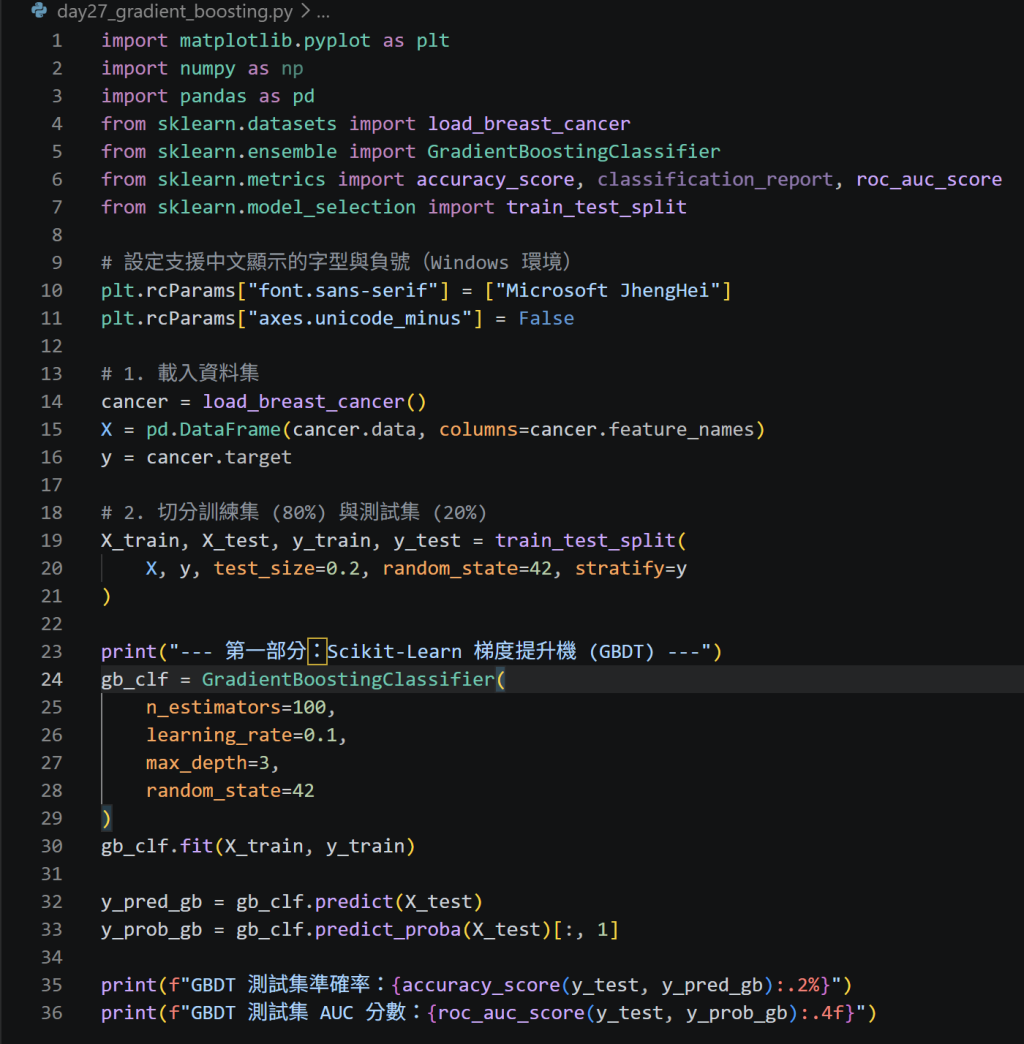Click the "max_depth" parameter

click(x=196, y=763)
